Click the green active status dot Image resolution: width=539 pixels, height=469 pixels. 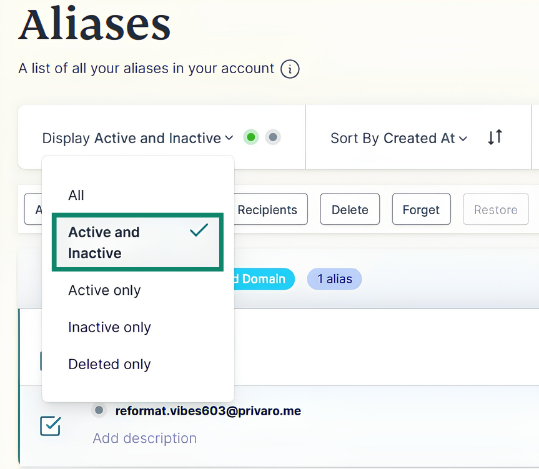coord(251,138)
